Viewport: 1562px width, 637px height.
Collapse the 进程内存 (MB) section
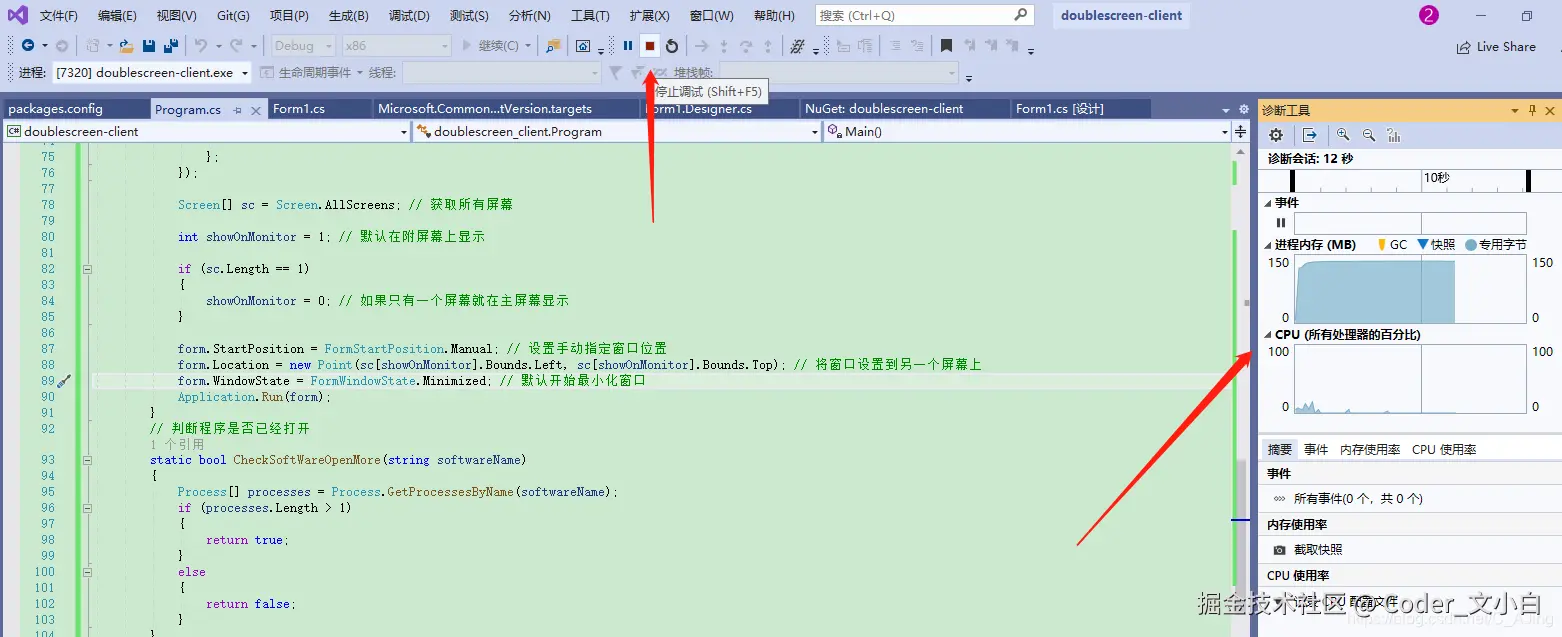(x=1269, y=245)
